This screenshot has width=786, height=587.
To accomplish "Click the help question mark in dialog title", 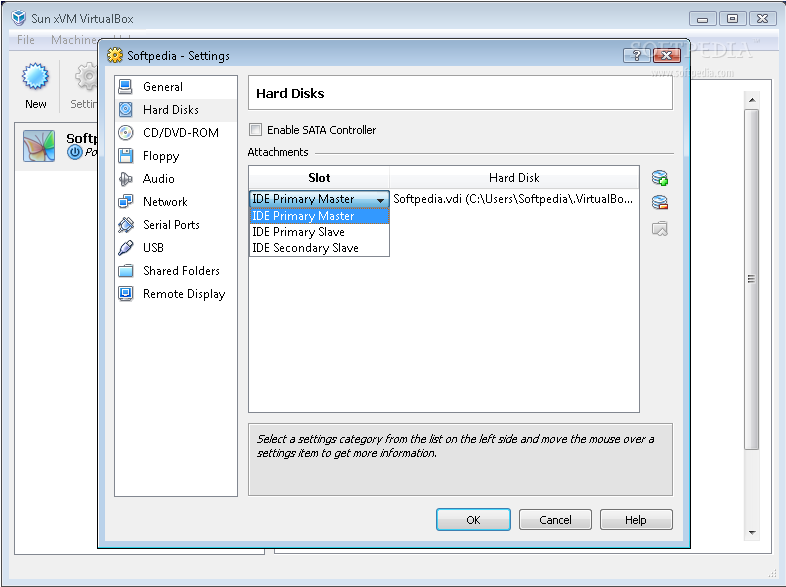I will tap(637, 55).
